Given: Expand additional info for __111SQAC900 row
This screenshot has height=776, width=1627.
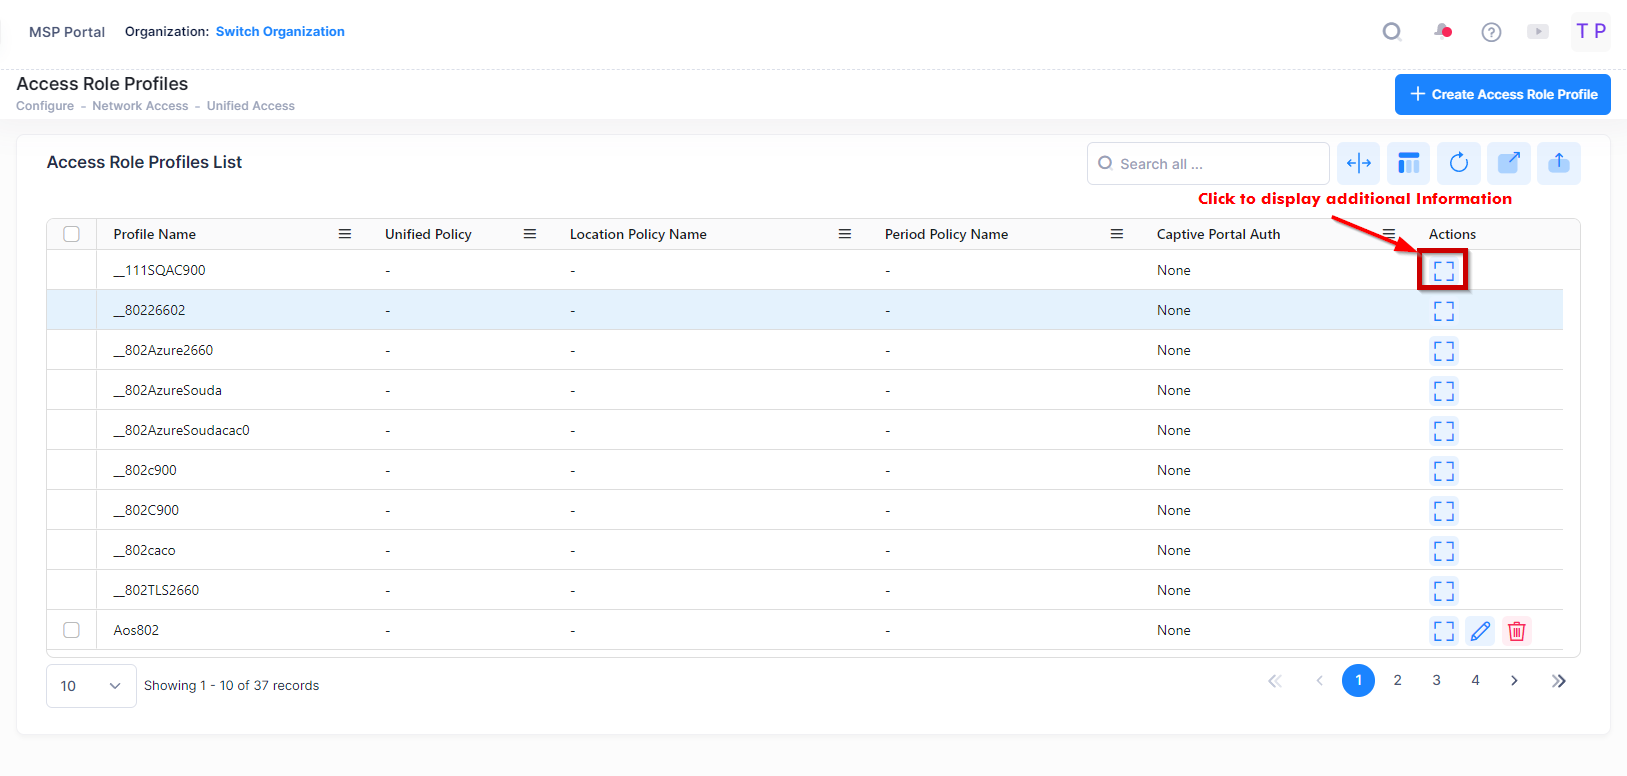Looking at the screenshot, I should 1443,271.
